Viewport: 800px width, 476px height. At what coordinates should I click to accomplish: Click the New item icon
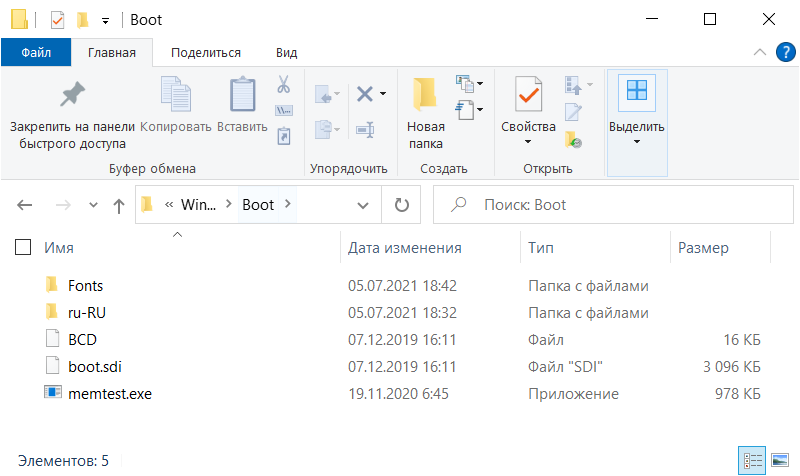464,83
